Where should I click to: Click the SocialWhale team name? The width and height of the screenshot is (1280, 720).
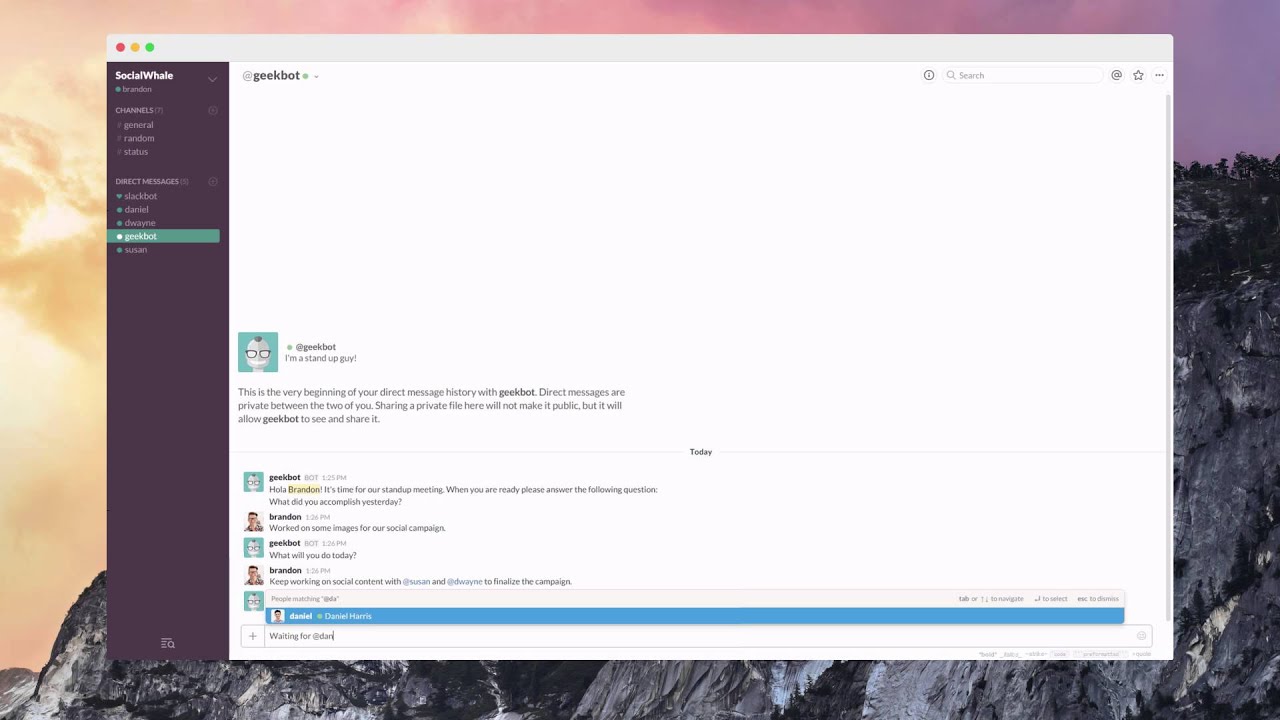(144, 75)
